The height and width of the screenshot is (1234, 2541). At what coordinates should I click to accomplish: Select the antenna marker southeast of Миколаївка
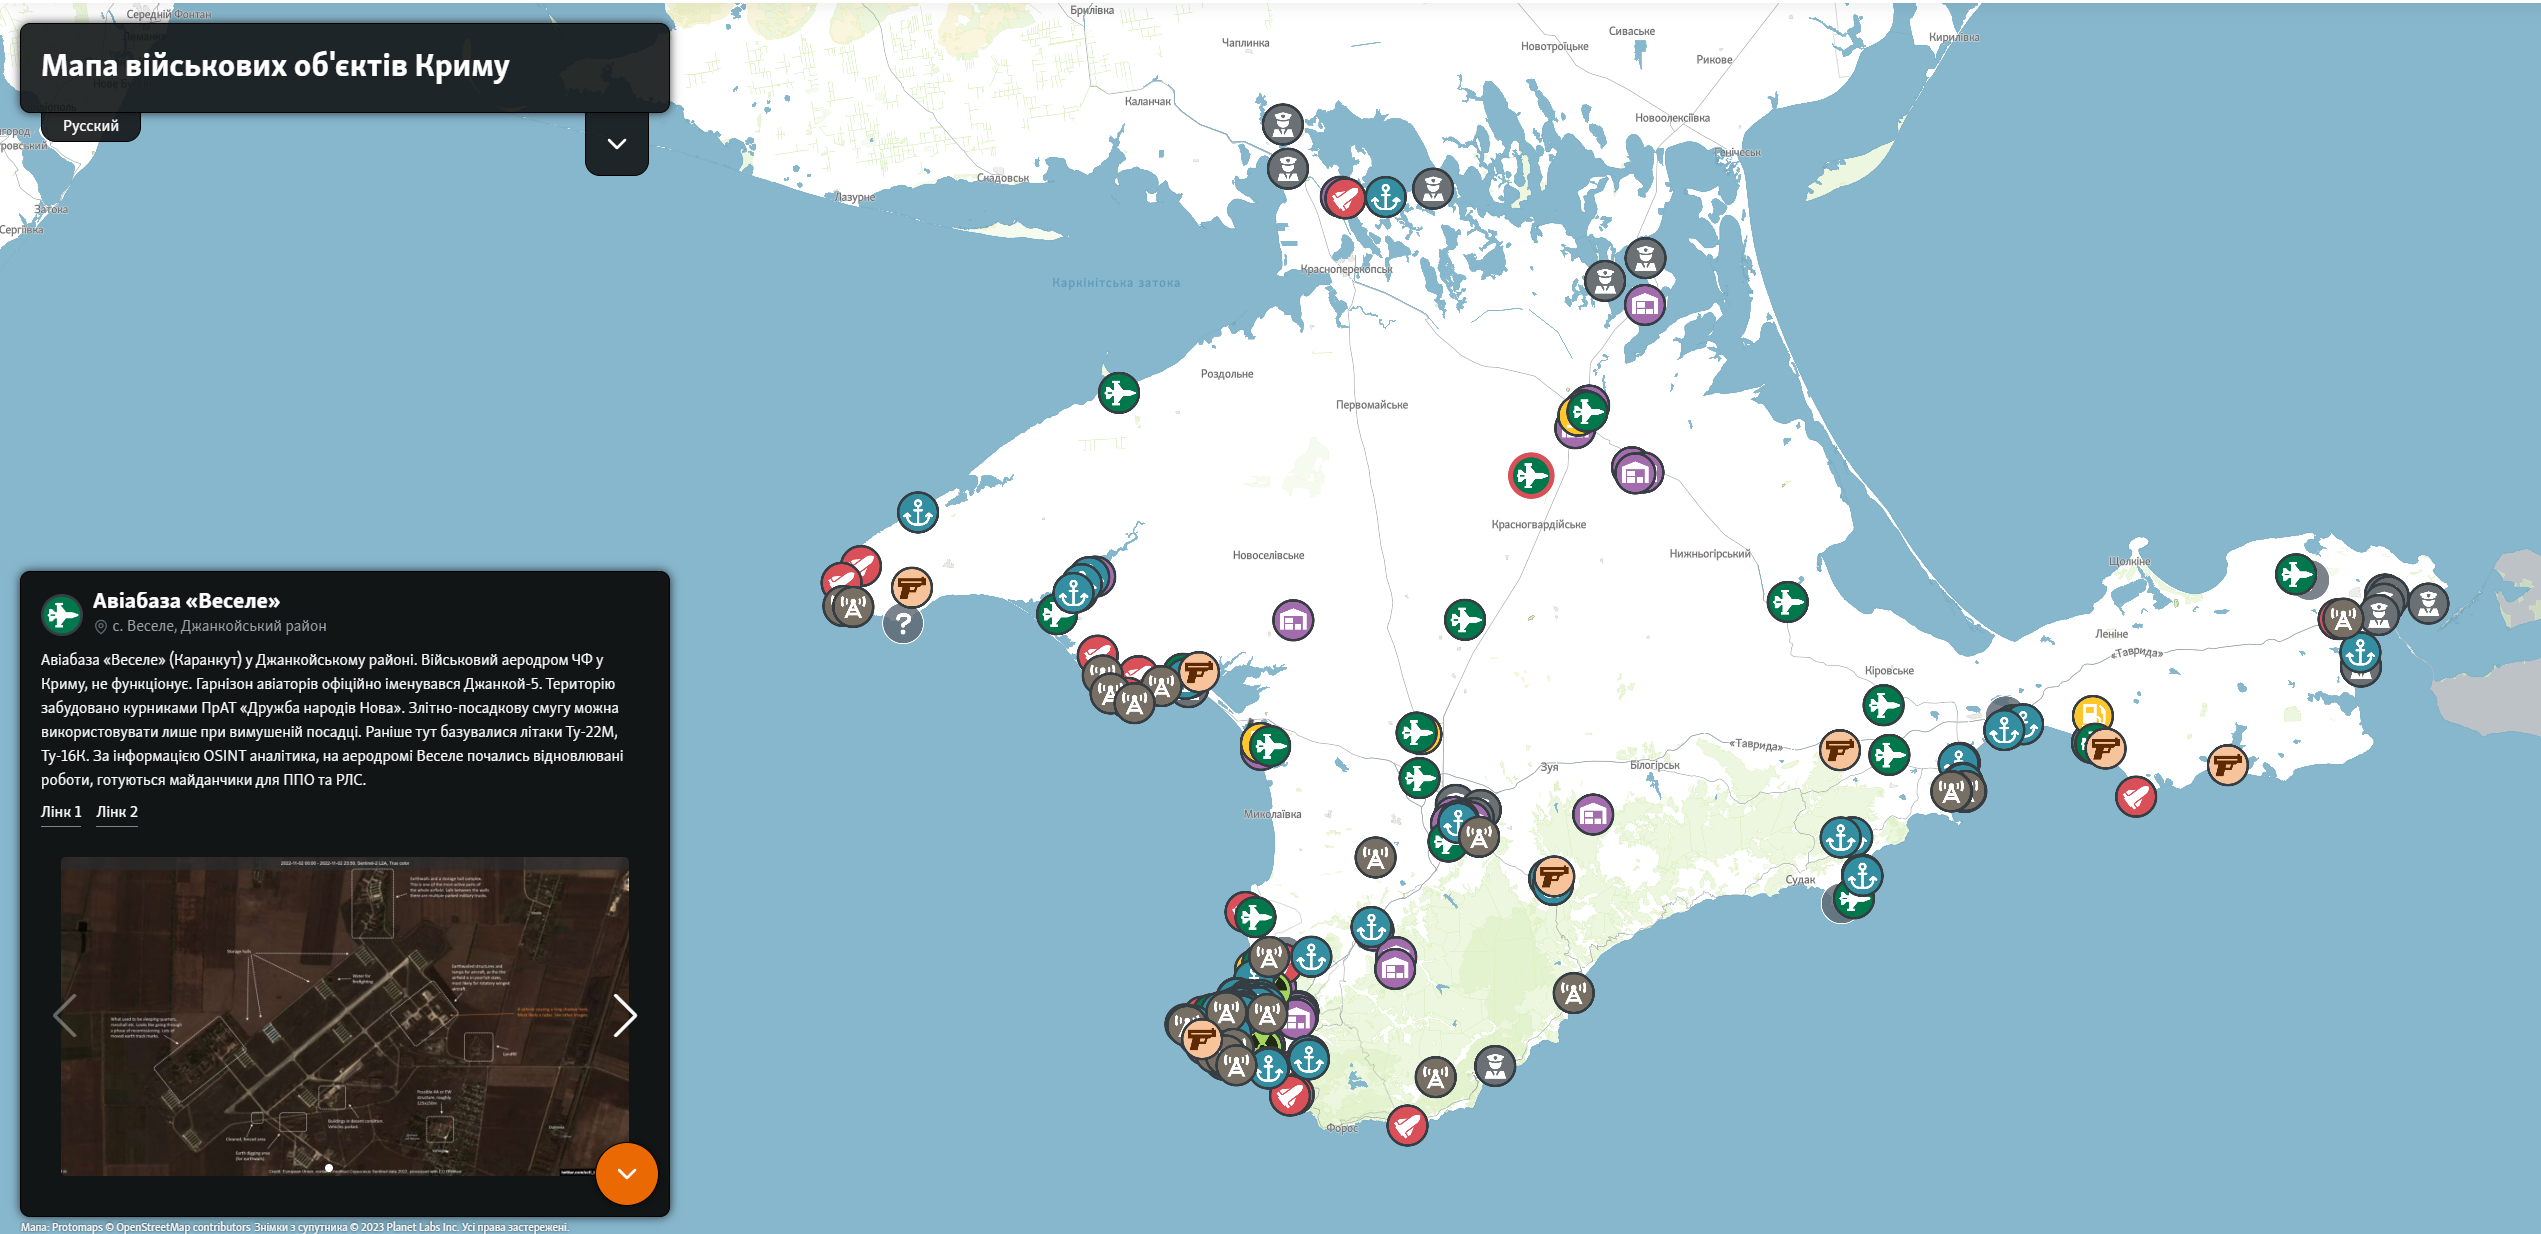[x=1375, y=857]
